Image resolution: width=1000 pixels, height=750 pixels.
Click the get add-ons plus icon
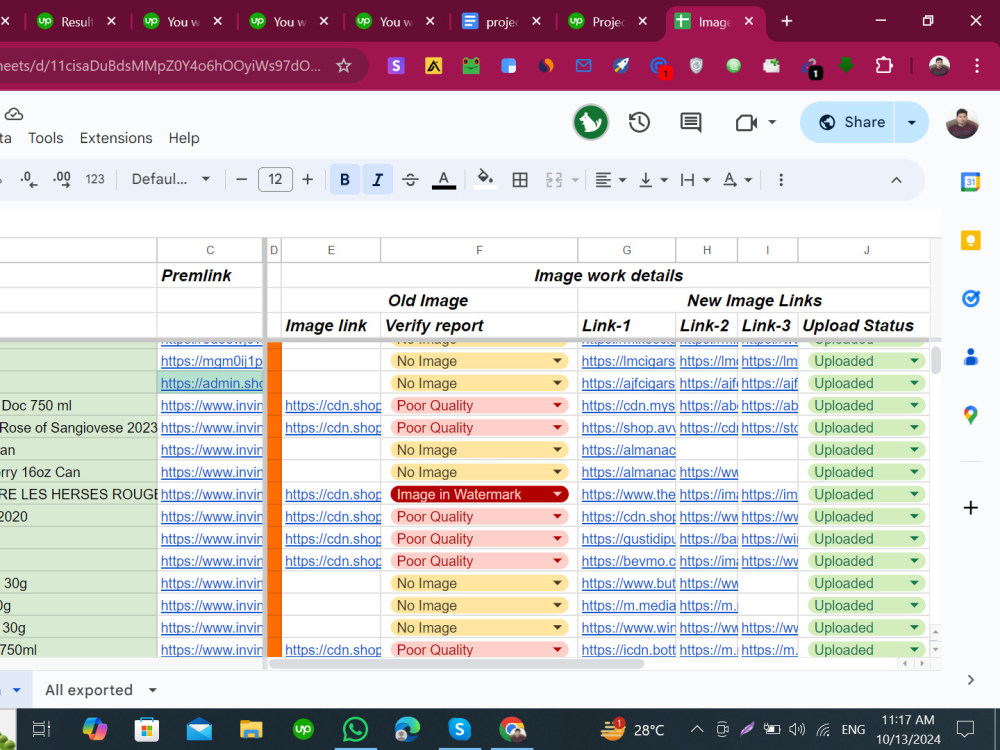click(971, 508)
